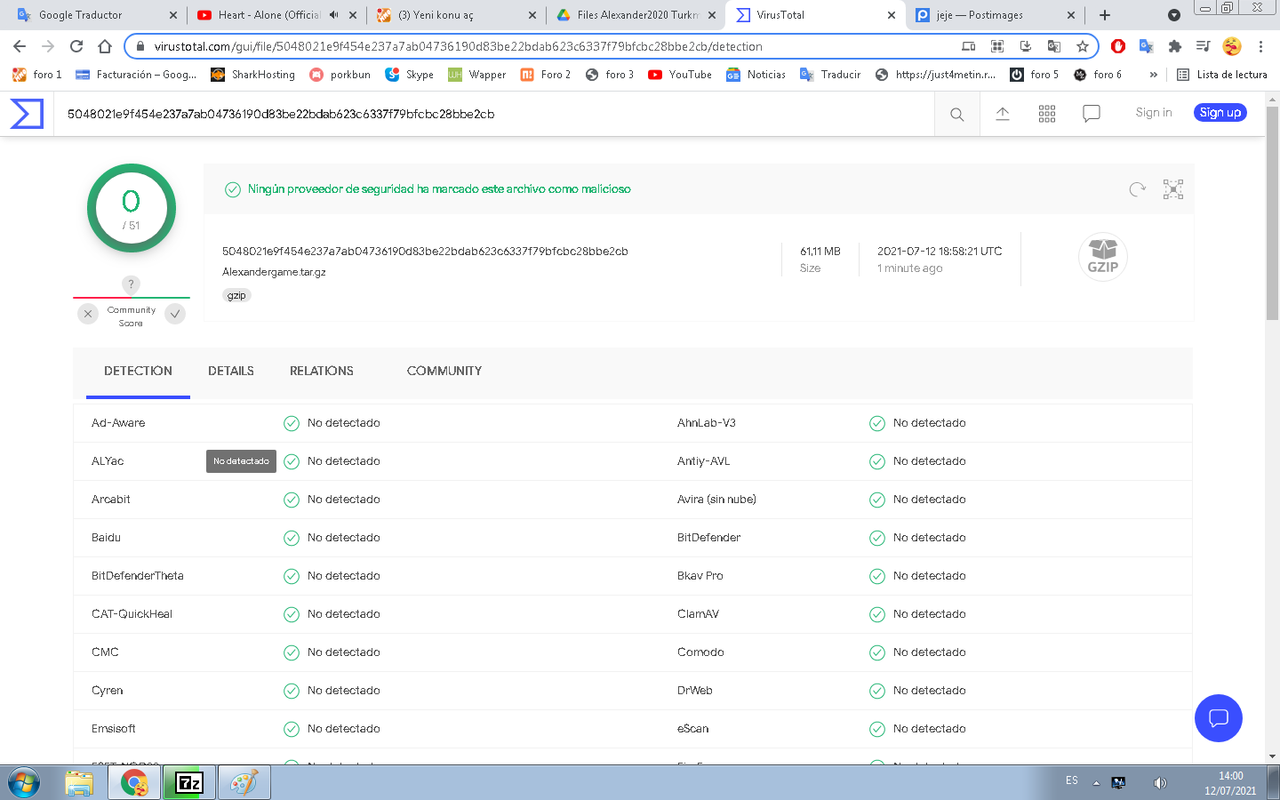Open the Skype bookmark
The width and height of the screenshot is (1280, 800).
pos(409,75)
